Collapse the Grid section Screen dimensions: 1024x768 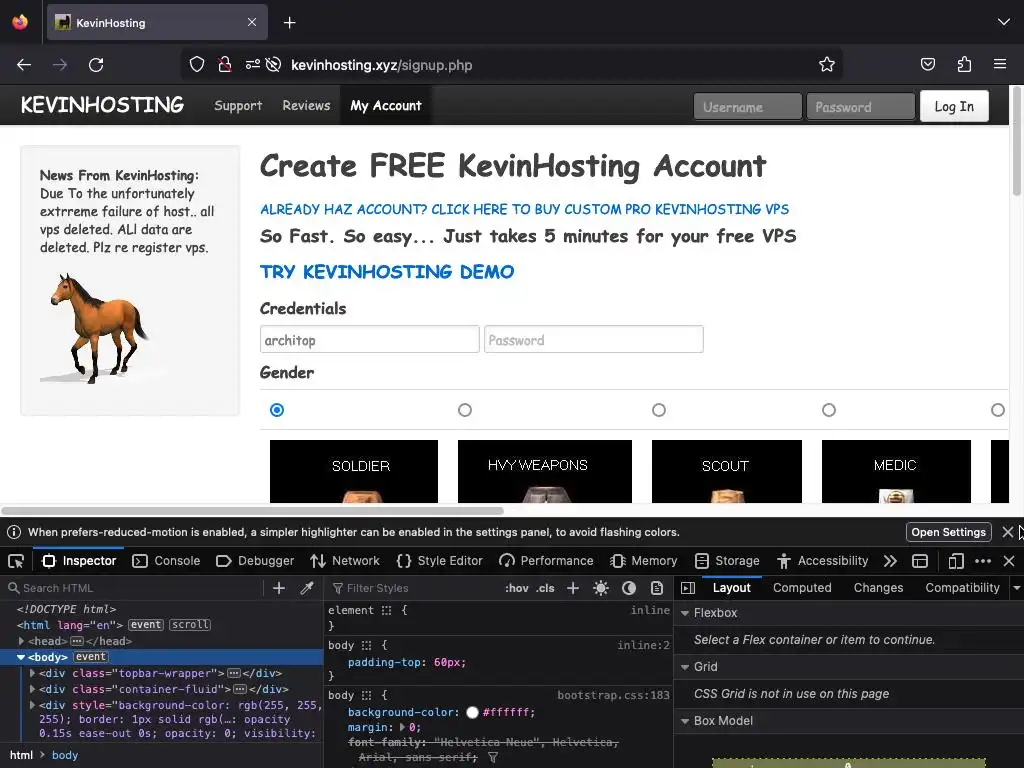(x=685, y=667)
